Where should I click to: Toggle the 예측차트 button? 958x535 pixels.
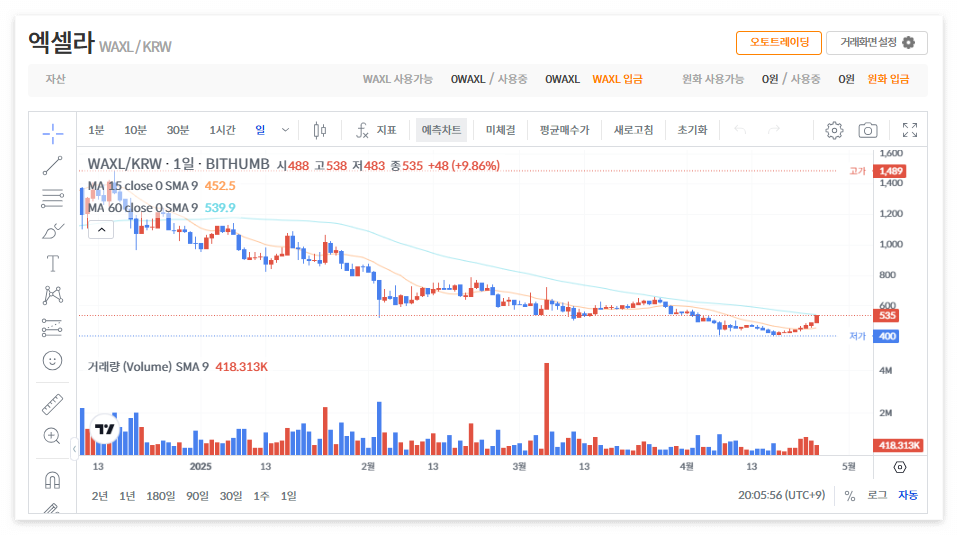click(441, 130)
